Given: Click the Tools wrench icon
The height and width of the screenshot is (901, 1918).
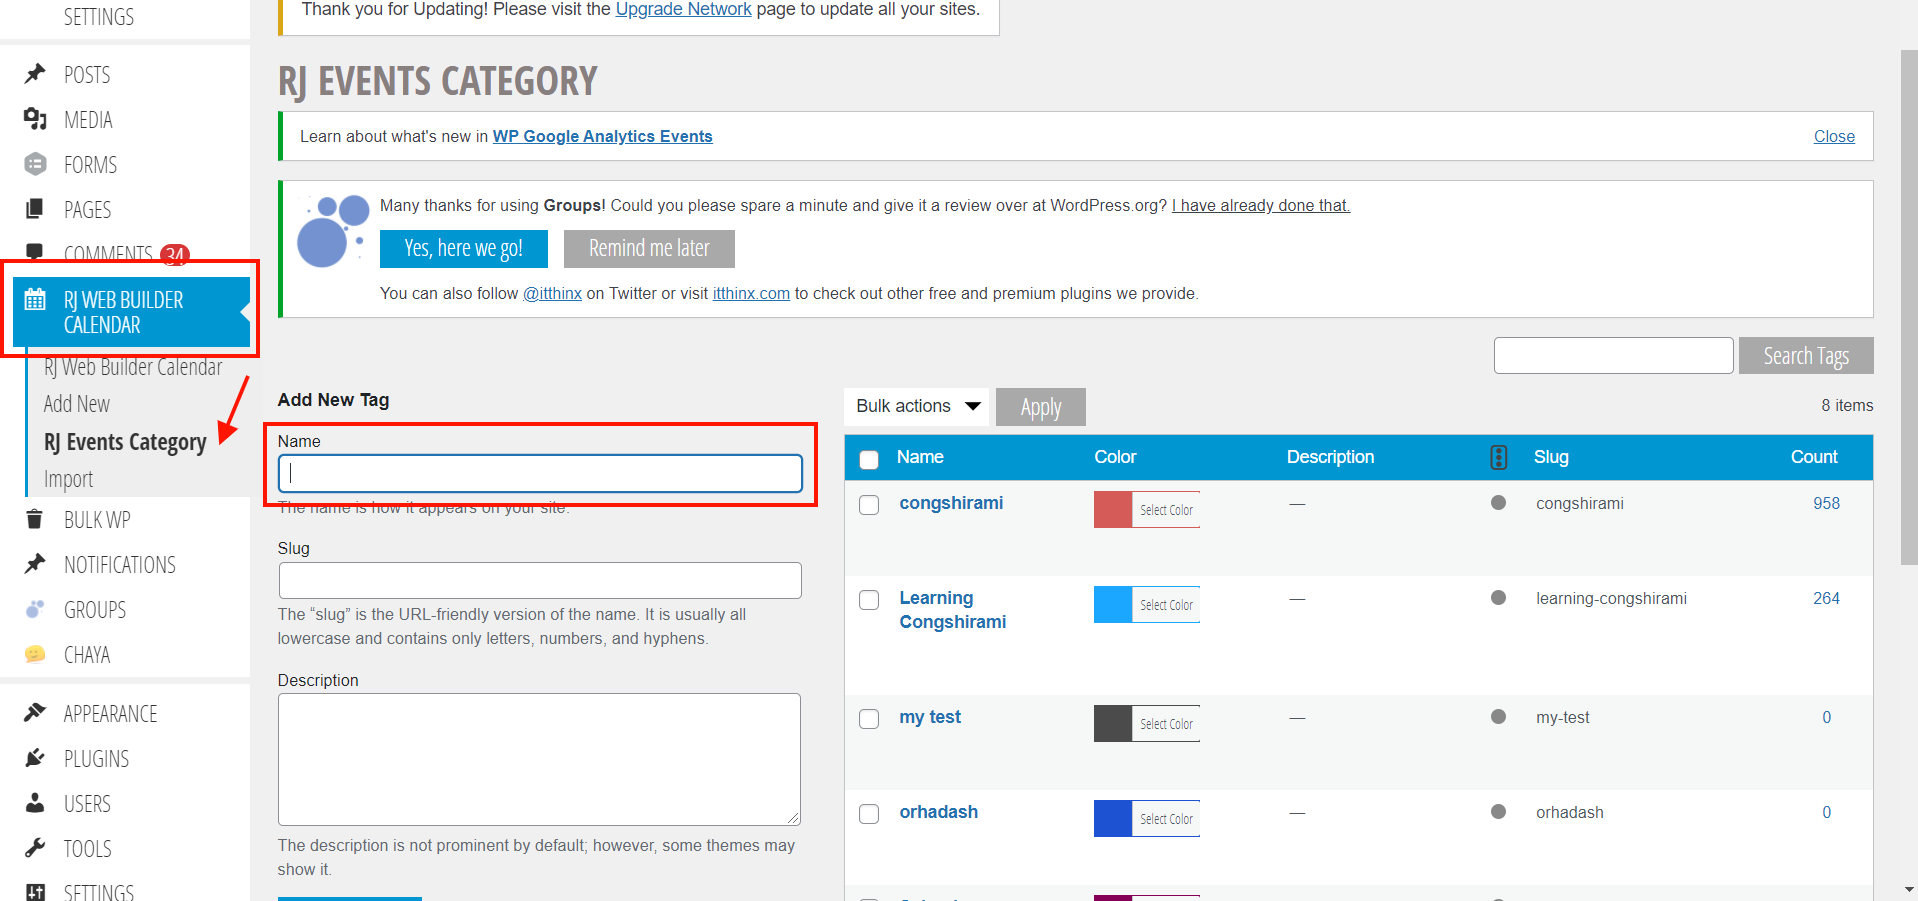Looking at the screenshot, I should [x=35, y=848].
